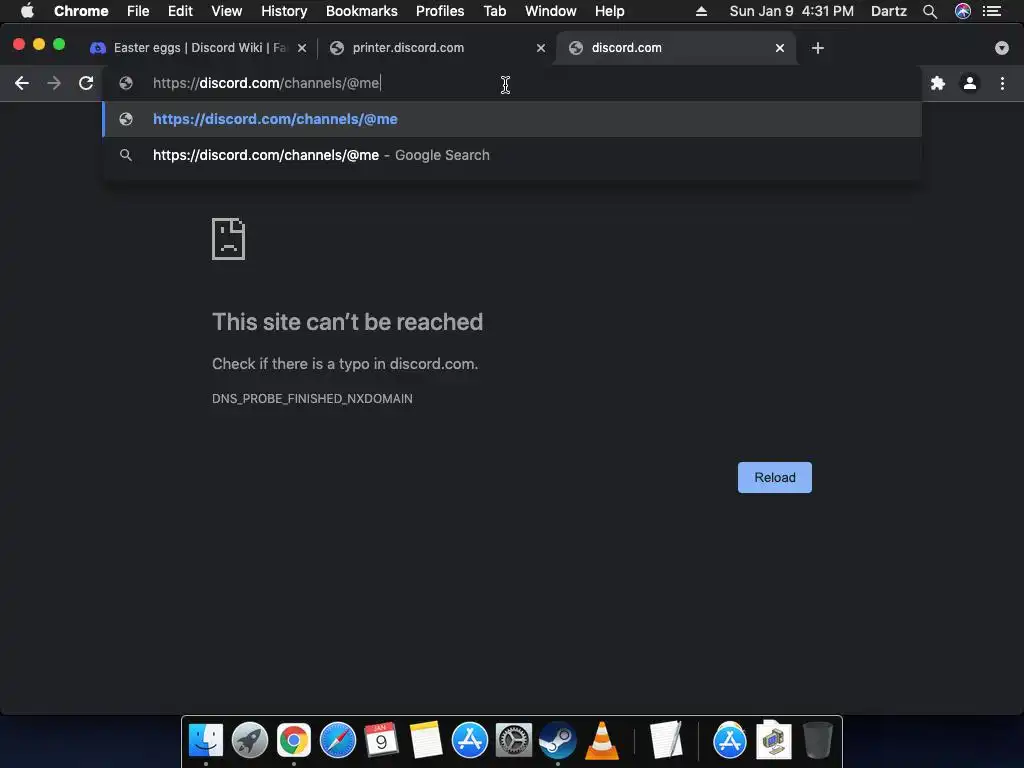Open the computer document icon beside Trash

pos(774,741)
